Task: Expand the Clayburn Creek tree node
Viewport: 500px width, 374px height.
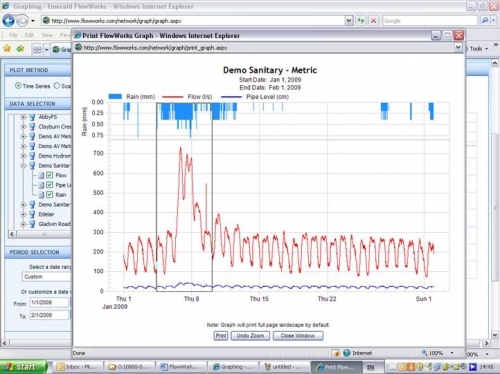Action: [x=23, y=127]
